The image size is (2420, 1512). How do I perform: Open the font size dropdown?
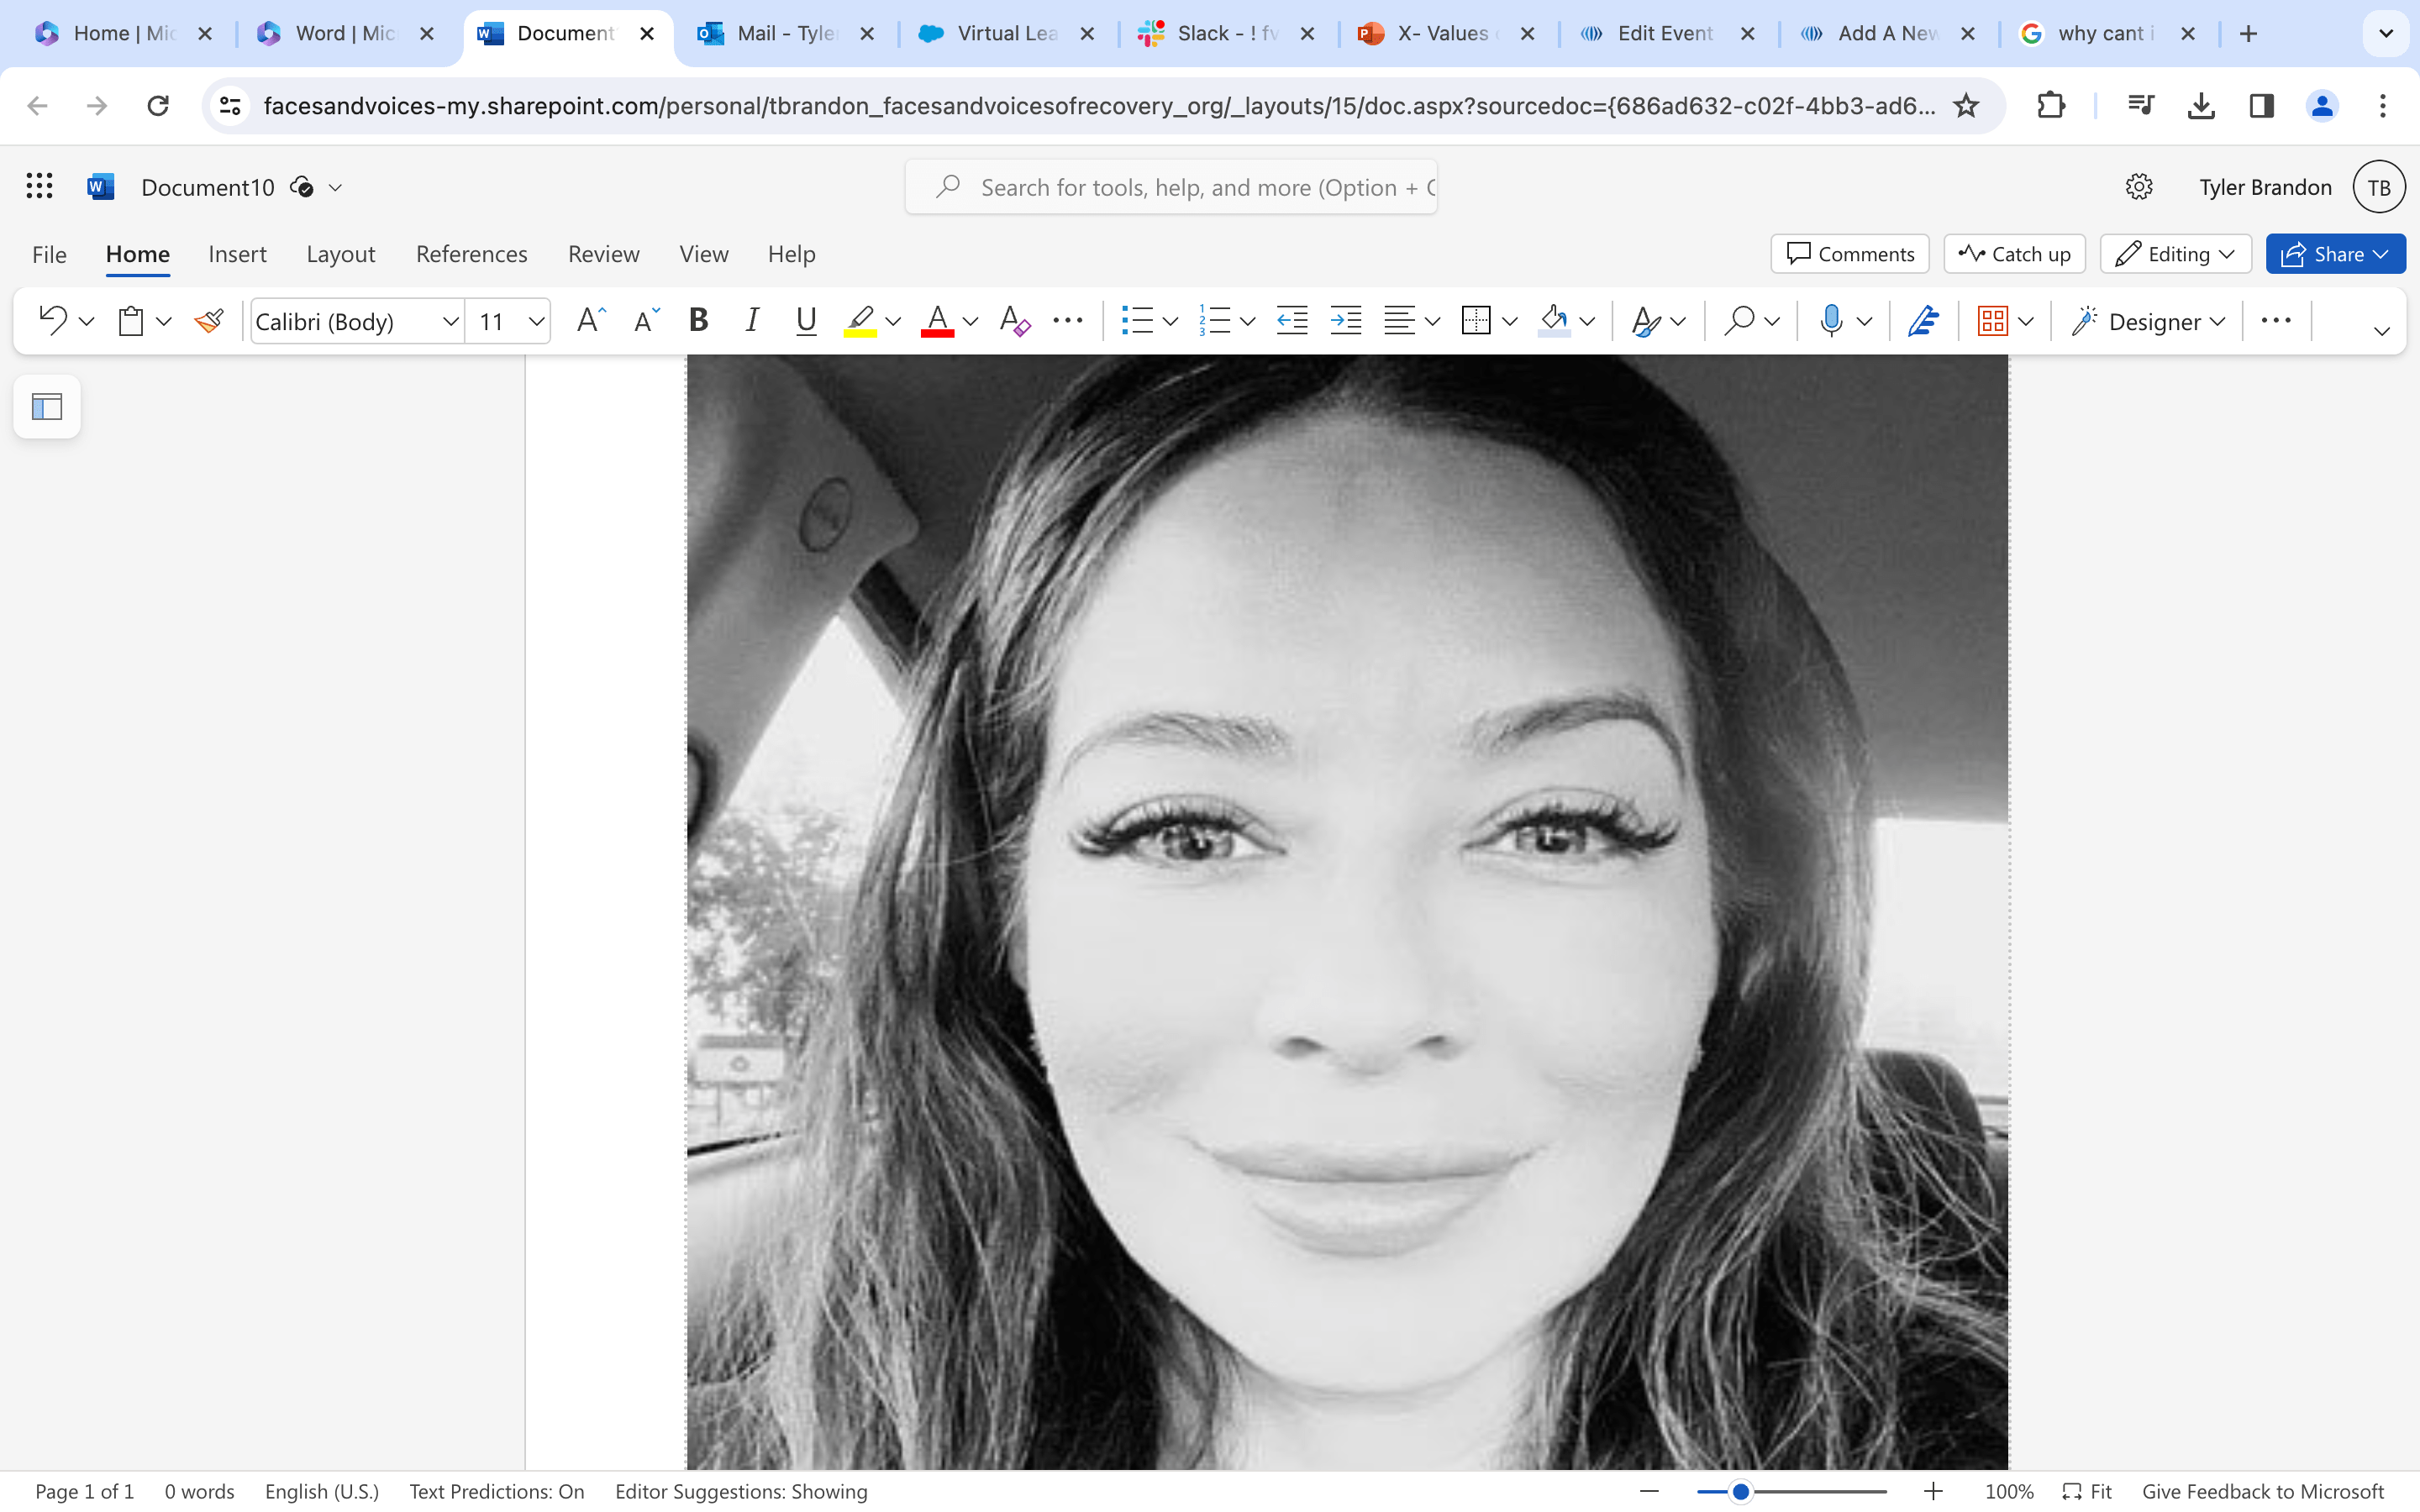(x=536, y=321)
